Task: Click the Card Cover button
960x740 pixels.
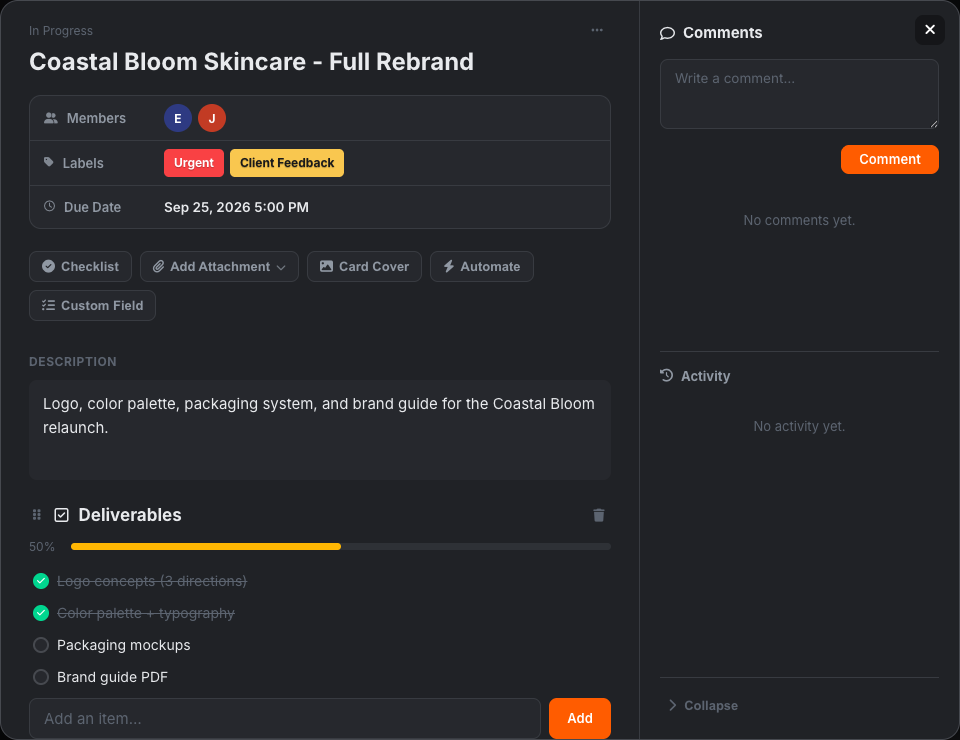Action: [364, 267]
